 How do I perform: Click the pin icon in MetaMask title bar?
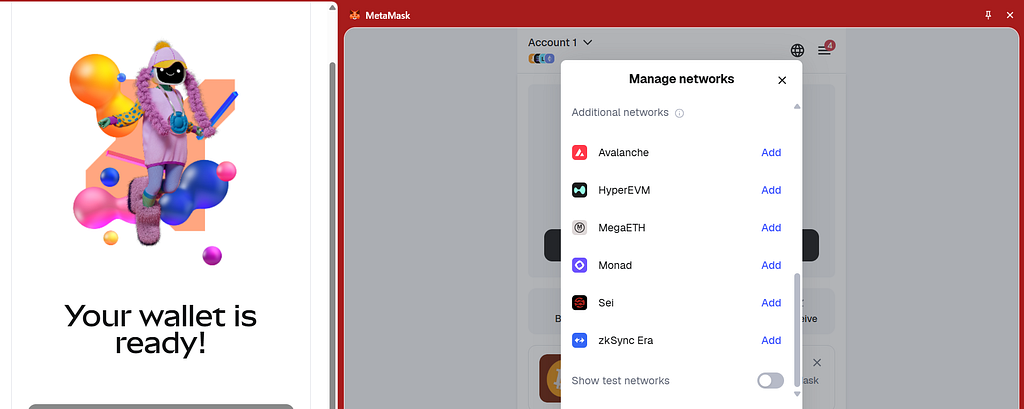pyautogui.click(x=988, y=15)
